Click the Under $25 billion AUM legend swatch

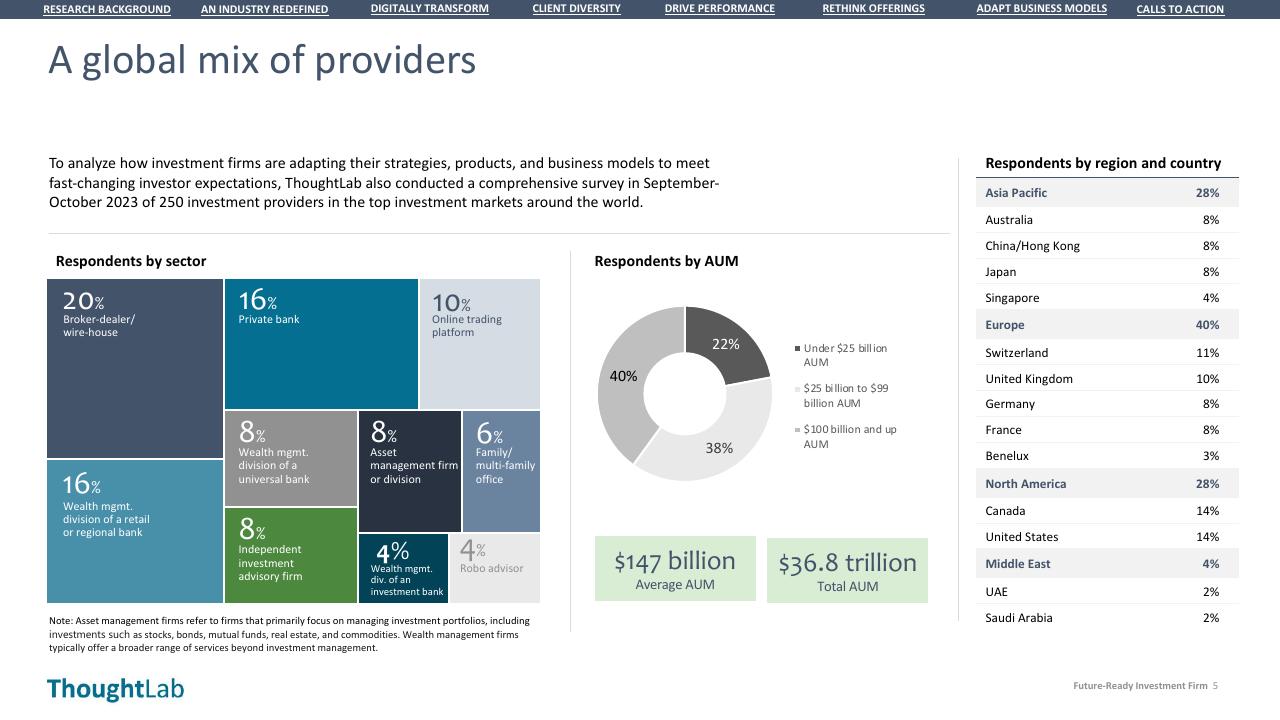(x=797, y=348)
